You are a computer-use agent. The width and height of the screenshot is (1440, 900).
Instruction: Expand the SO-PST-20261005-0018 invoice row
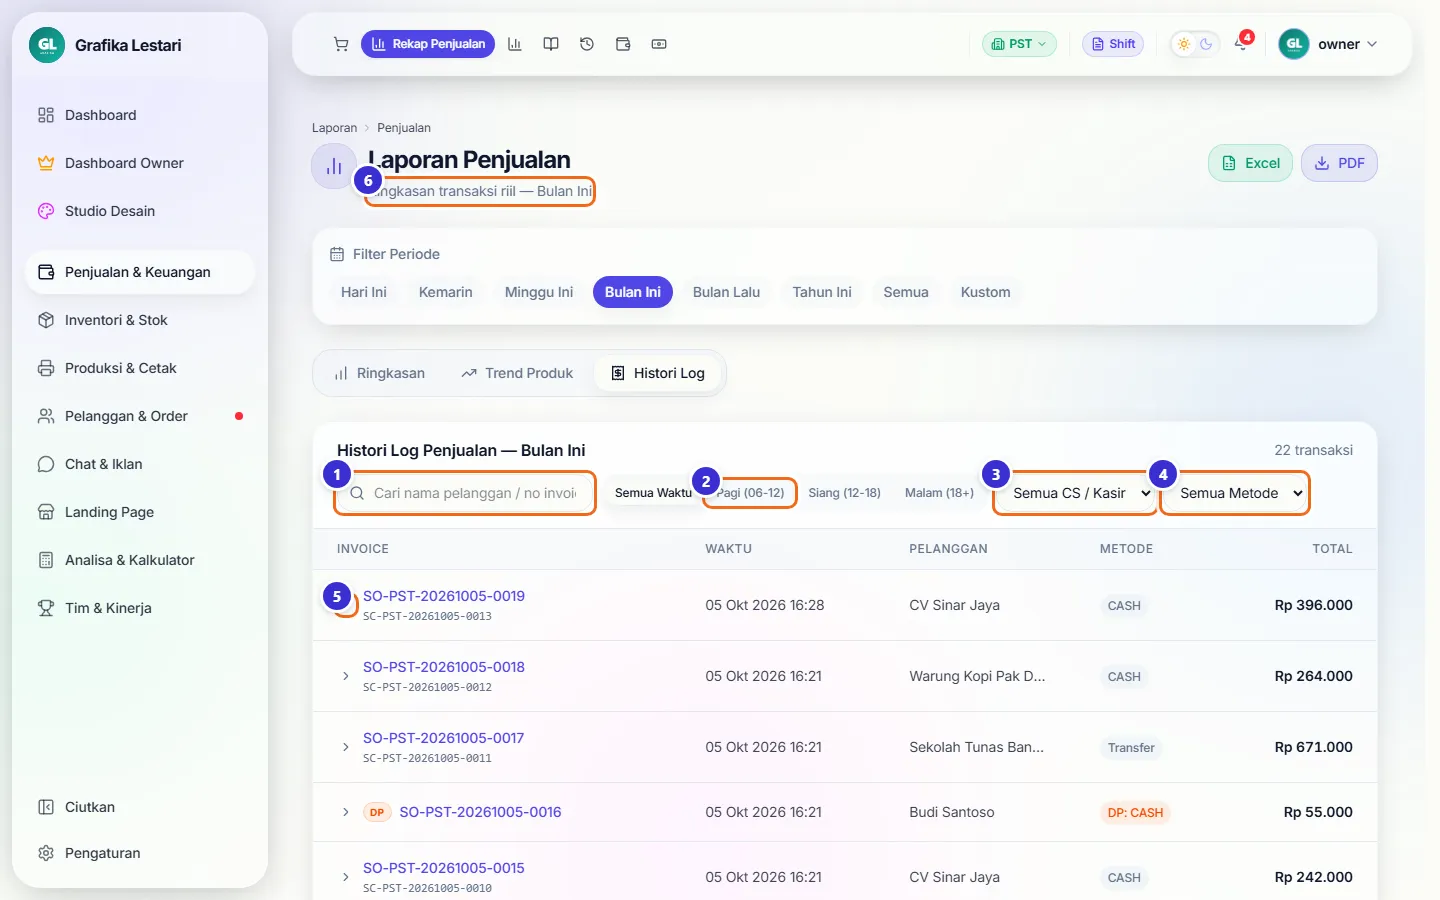pyautogui.click(x=346, y=676)
